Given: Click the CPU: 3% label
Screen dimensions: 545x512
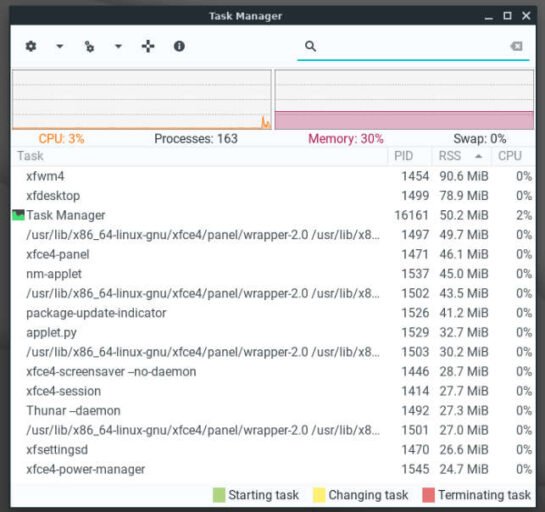Looking at the screenshot, I should tap(61, 139).
